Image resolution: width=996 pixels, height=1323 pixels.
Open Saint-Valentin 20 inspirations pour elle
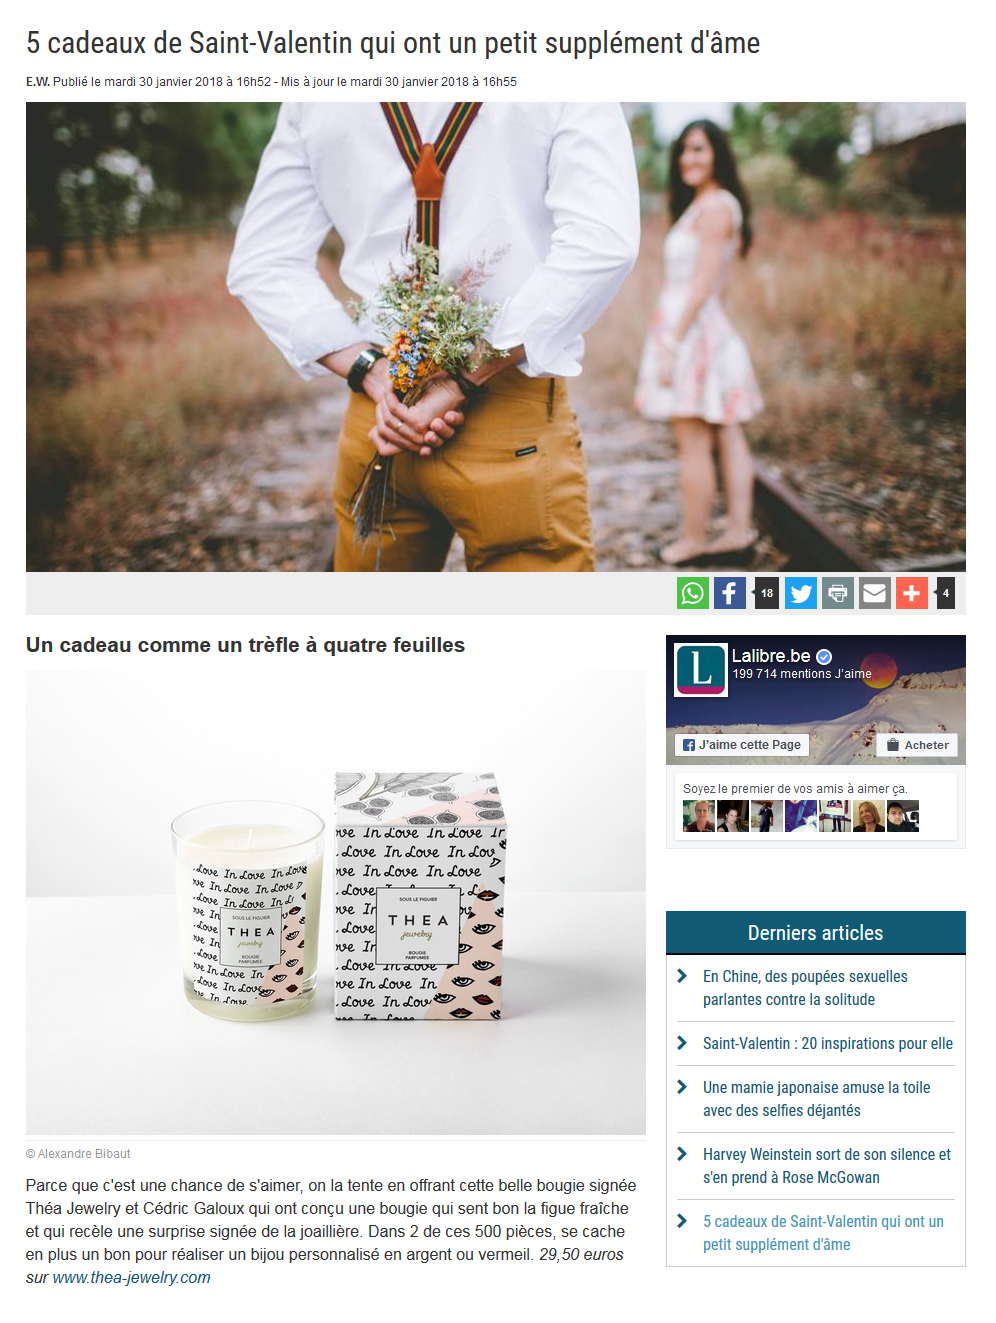[x=828, y=1043]
